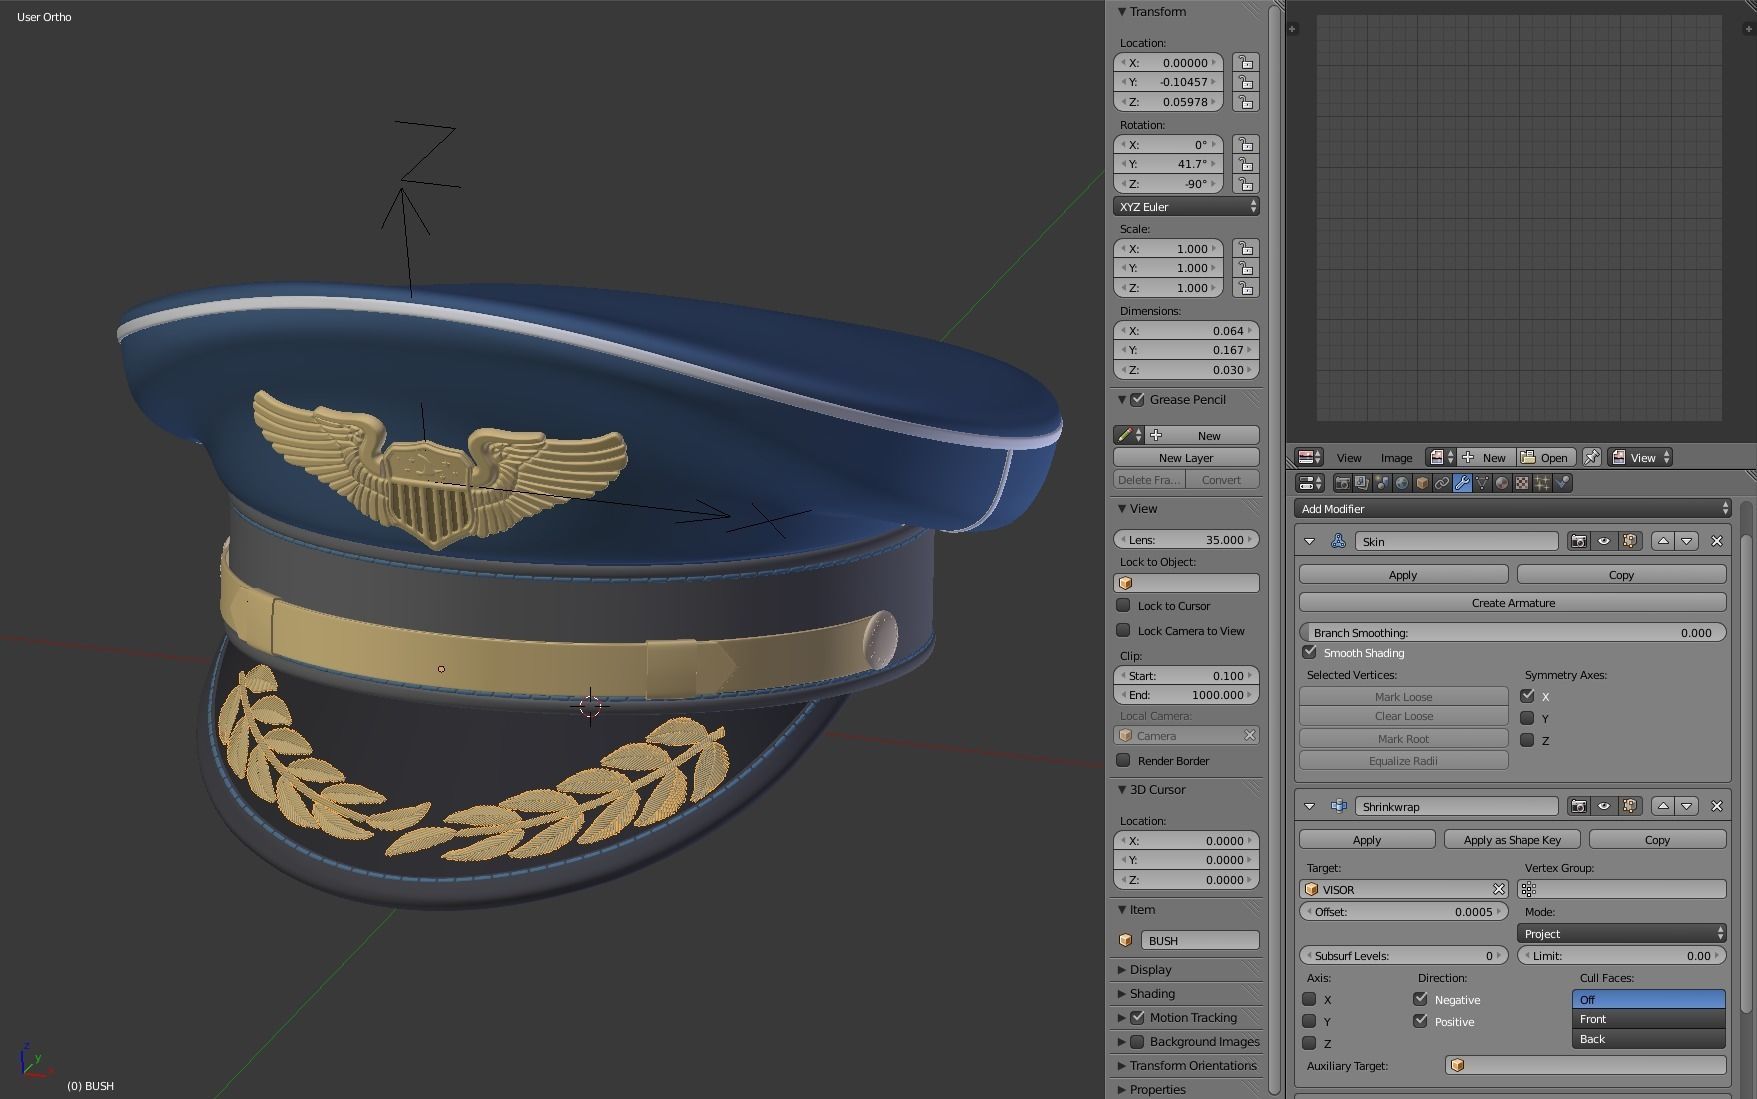Toggle Skin modifier render camera icon

[1579, 541]
